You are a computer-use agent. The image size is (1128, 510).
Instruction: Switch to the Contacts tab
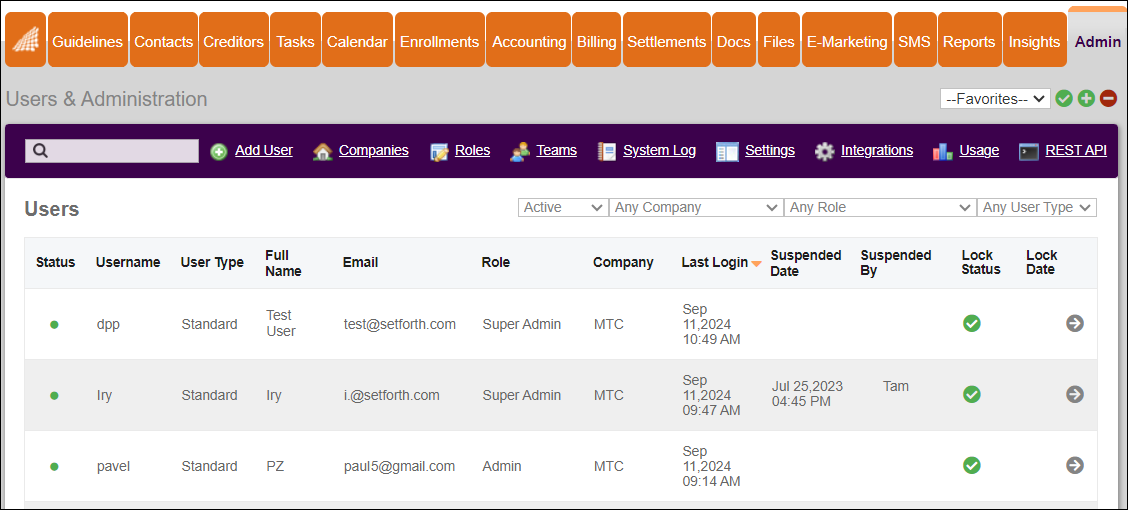coord(163,42)
